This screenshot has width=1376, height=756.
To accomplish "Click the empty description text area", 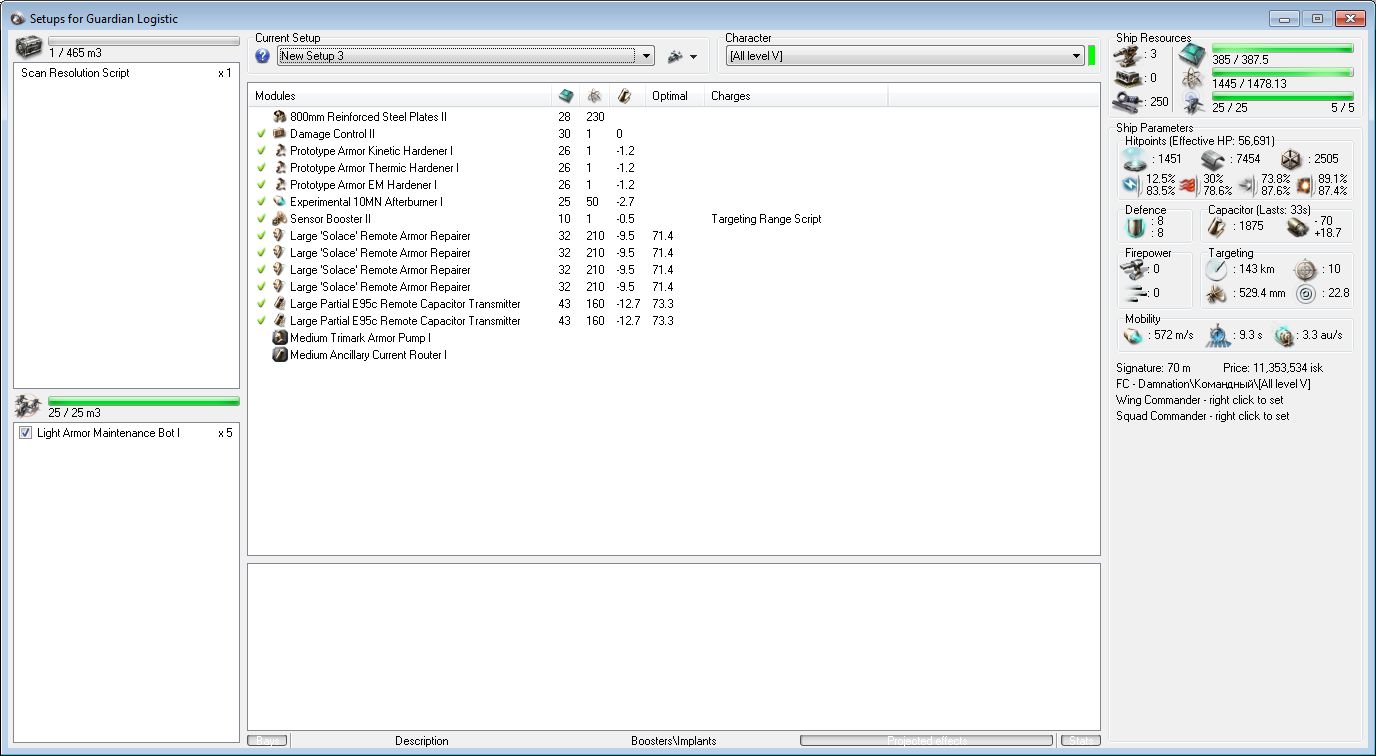I will 673,646.
